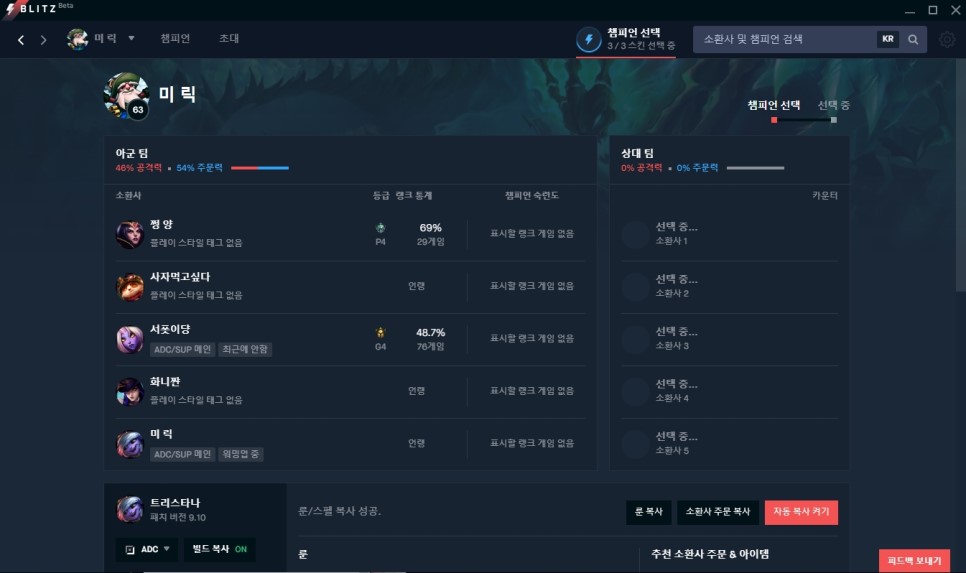Screen dimensions: 966x573
Task: Click the ADC/SUP 메인 tag on 서폿이당
Action: 182,349
